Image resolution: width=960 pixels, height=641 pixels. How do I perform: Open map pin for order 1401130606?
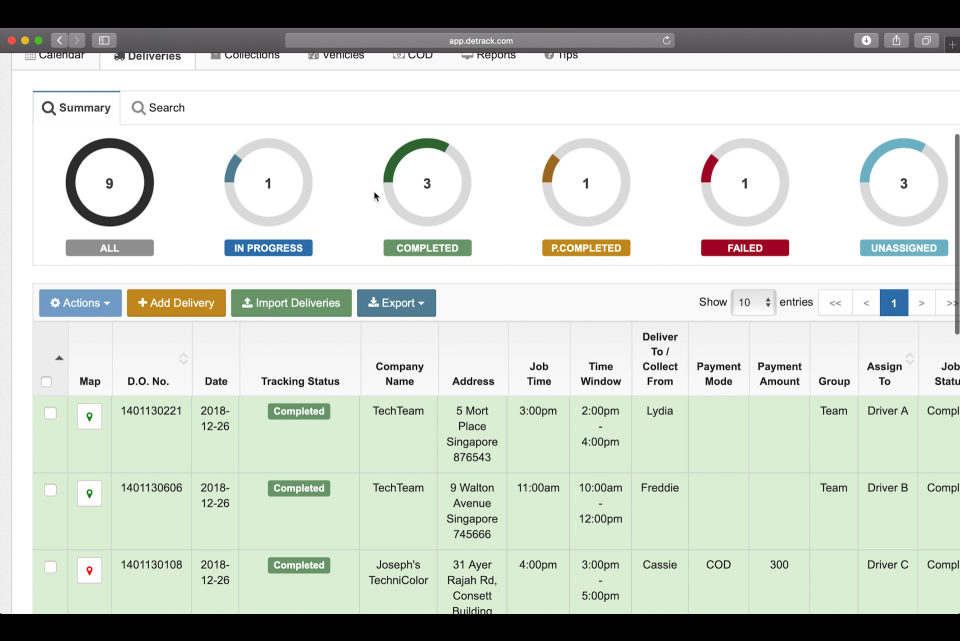[89, 493]
